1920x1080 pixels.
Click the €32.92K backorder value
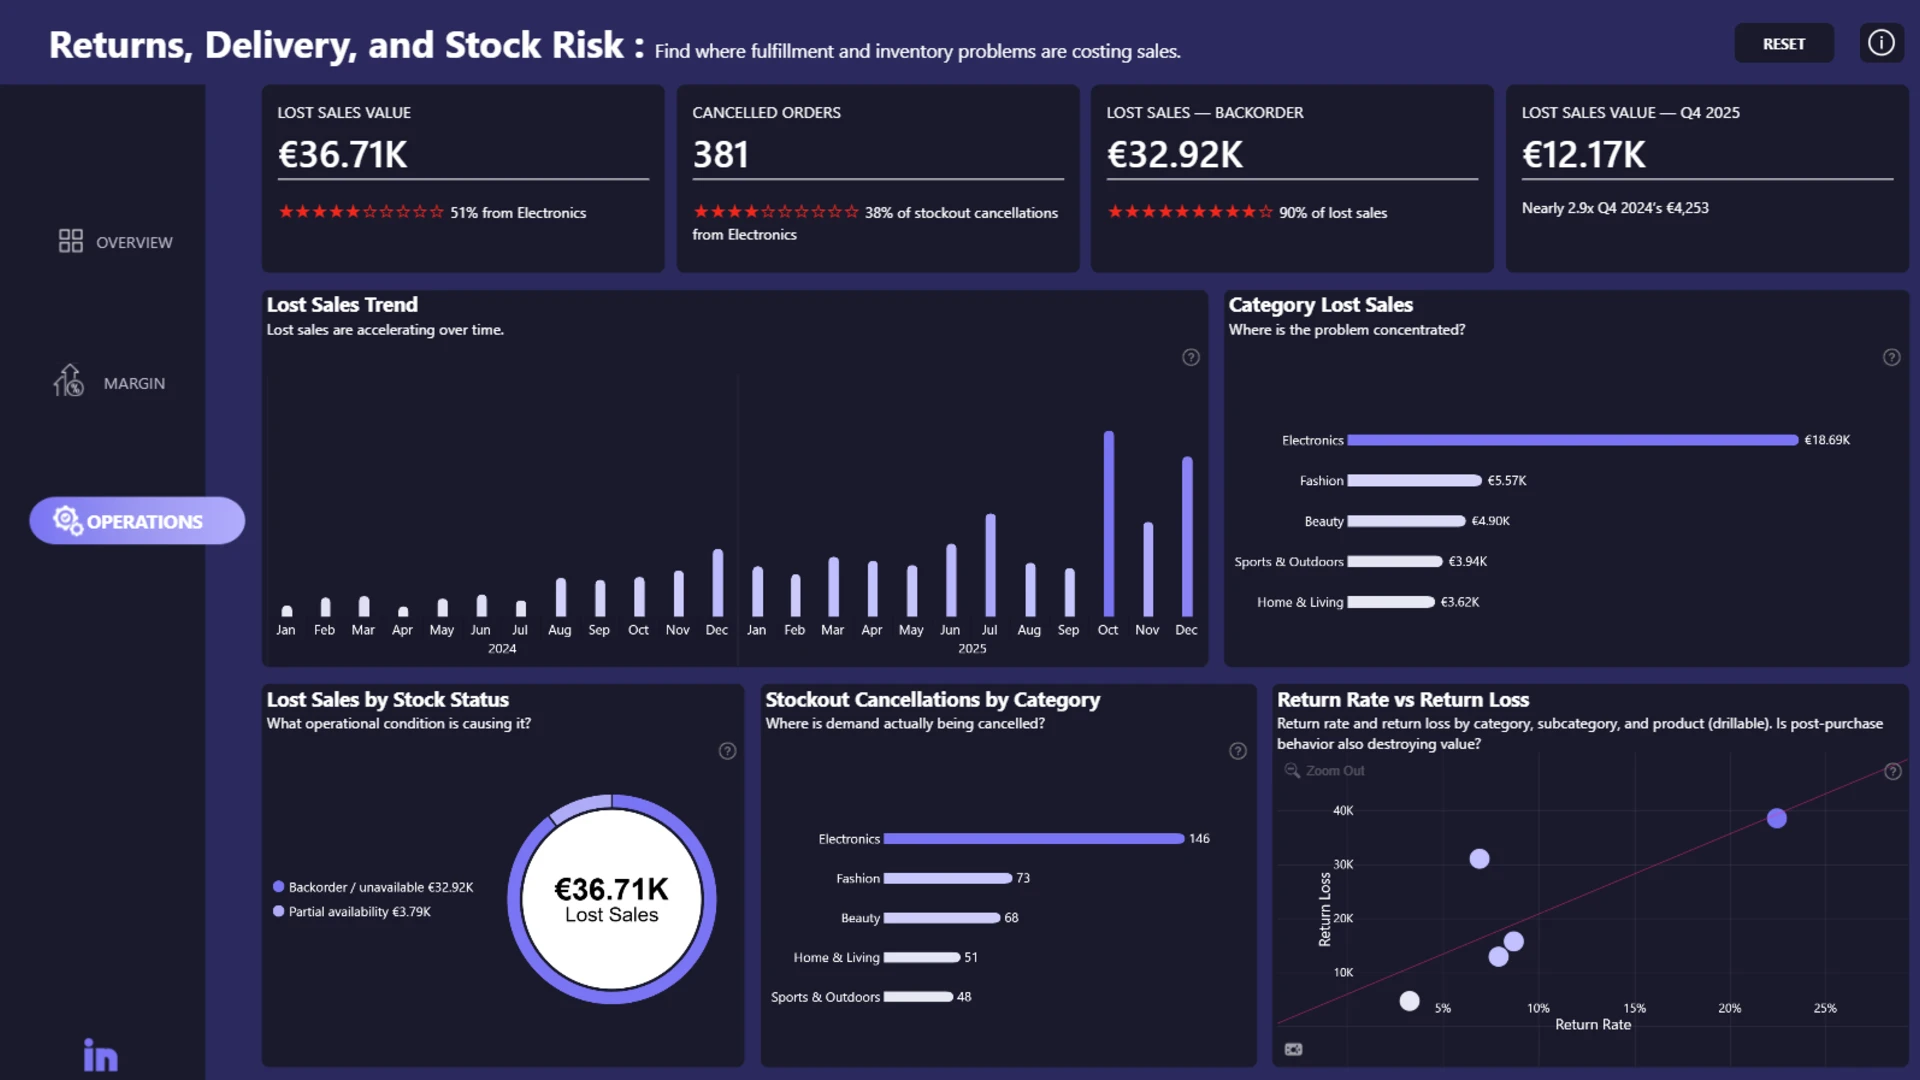click(x=1174, y=155)
